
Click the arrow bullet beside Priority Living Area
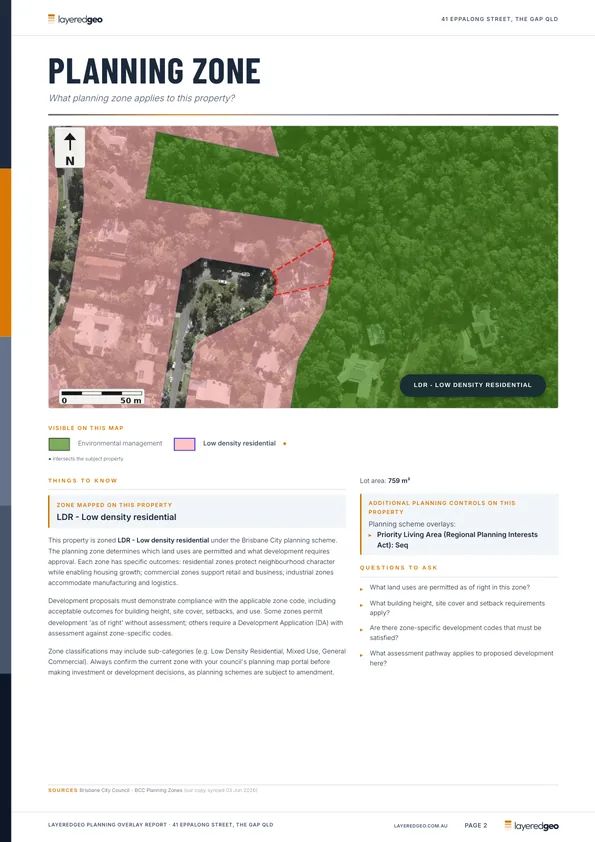370,535
